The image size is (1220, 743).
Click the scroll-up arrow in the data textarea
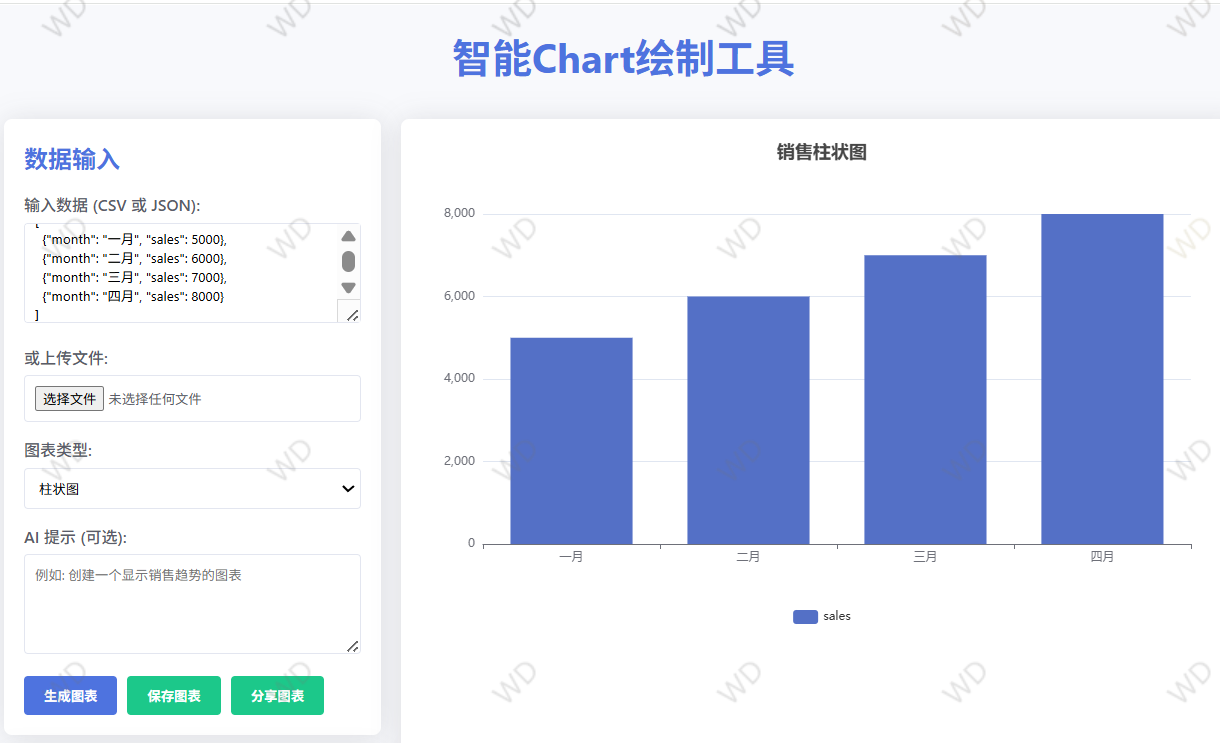pyautogui.click(x=348, y=236)
